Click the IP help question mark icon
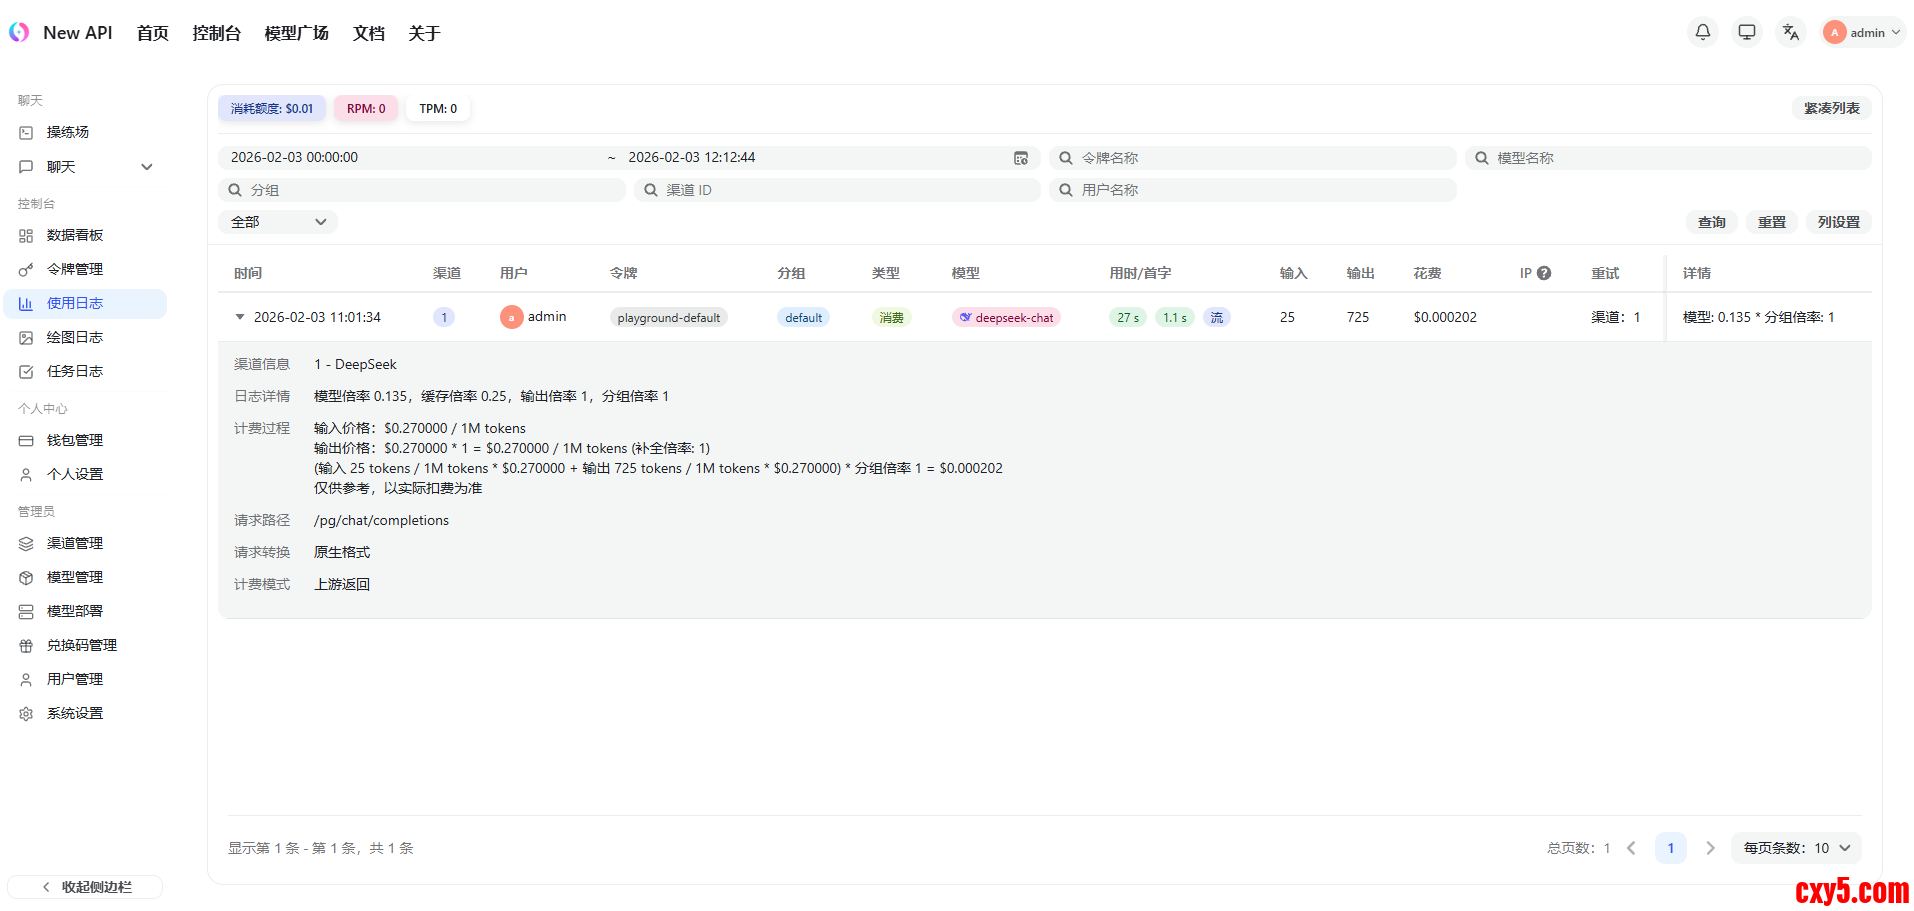This screenshot has width=1914, height=911. 1544,273
